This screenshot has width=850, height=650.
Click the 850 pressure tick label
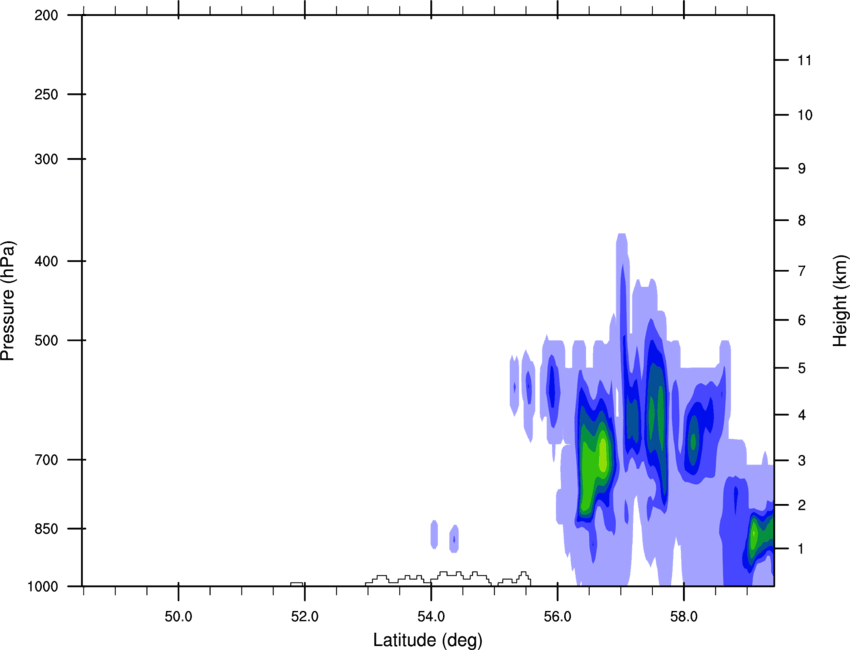coord(46,529)
